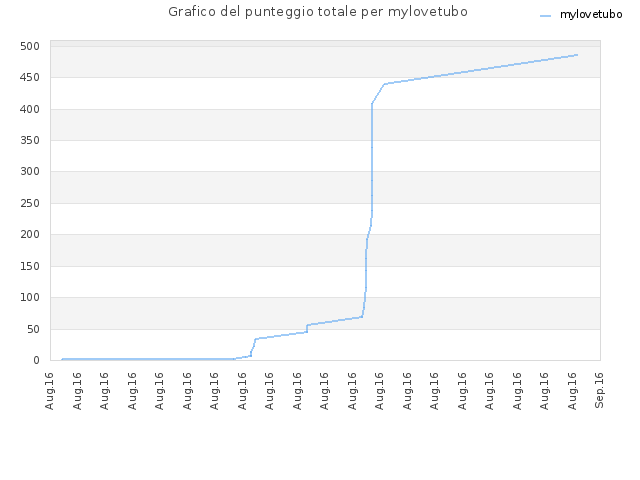This screenshot has width=640, height=480.
Task: Click the 300 y-axis label
Action: 30,171
